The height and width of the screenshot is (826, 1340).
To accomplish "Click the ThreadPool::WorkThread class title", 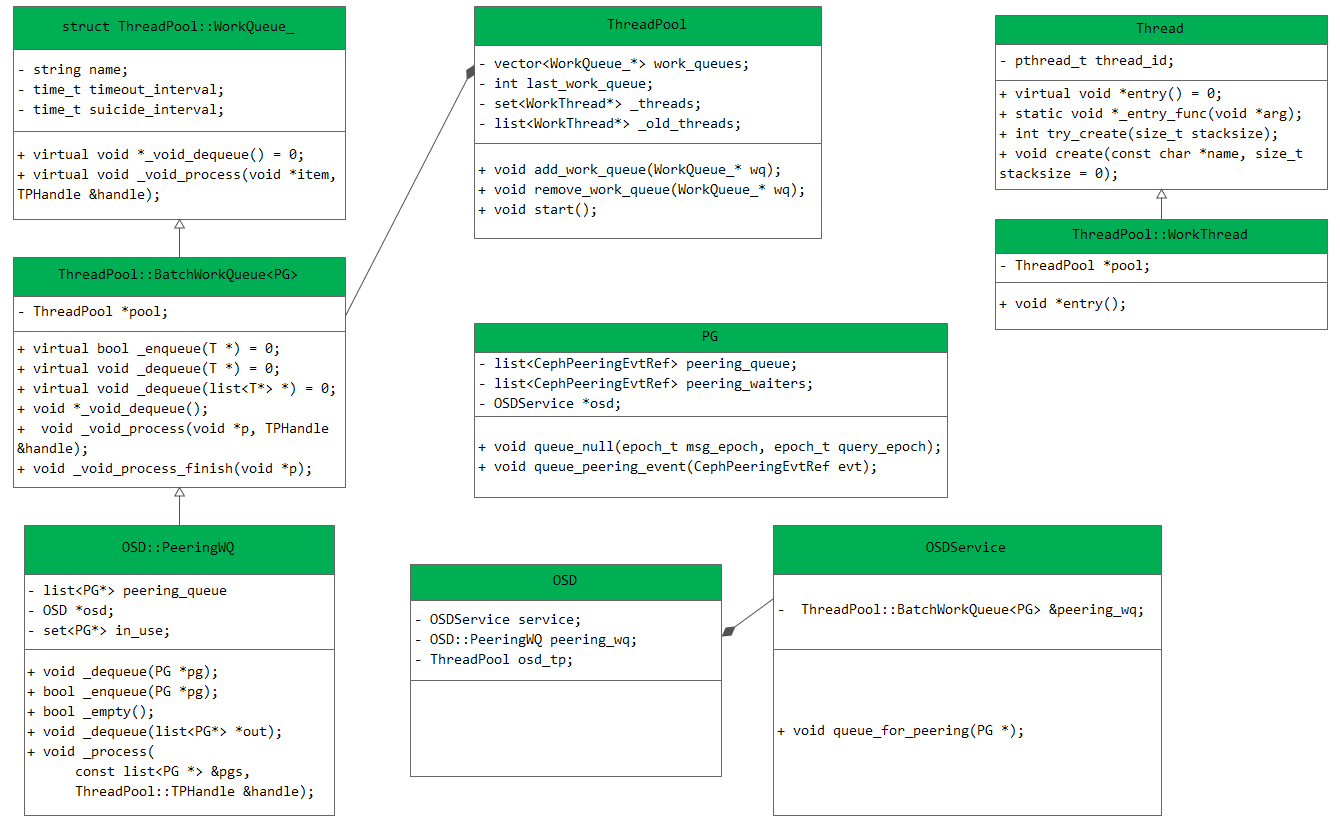I will tap(1160, 235).
